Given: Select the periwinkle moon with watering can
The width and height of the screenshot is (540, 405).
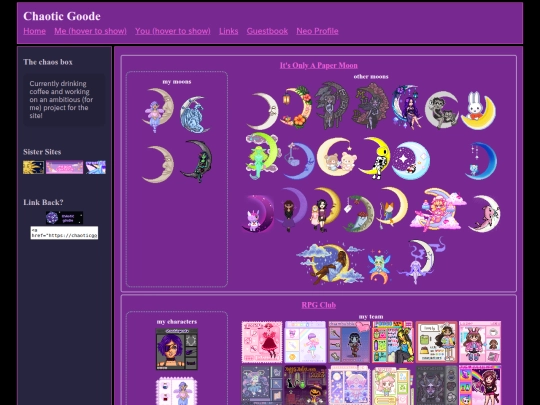Looking at the screenshot, I should [298, 160].
